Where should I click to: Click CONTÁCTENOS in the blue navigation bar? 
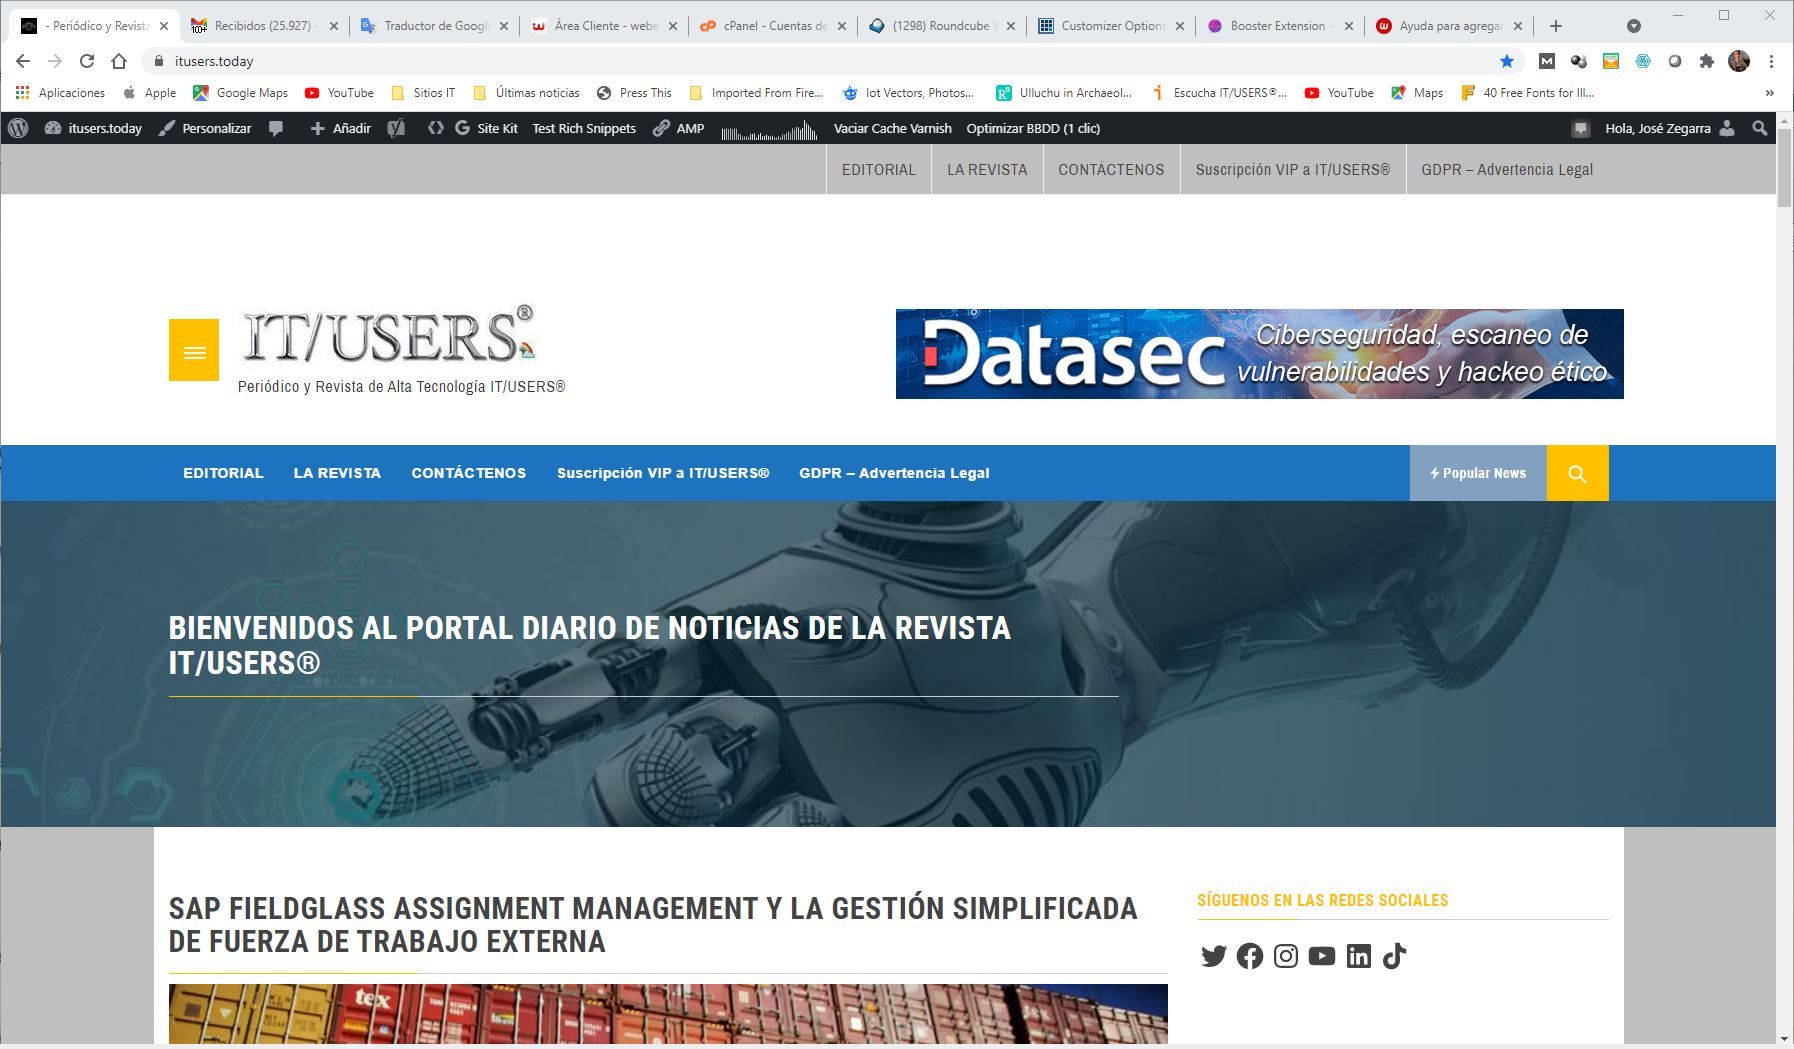(x=469, y=473)
